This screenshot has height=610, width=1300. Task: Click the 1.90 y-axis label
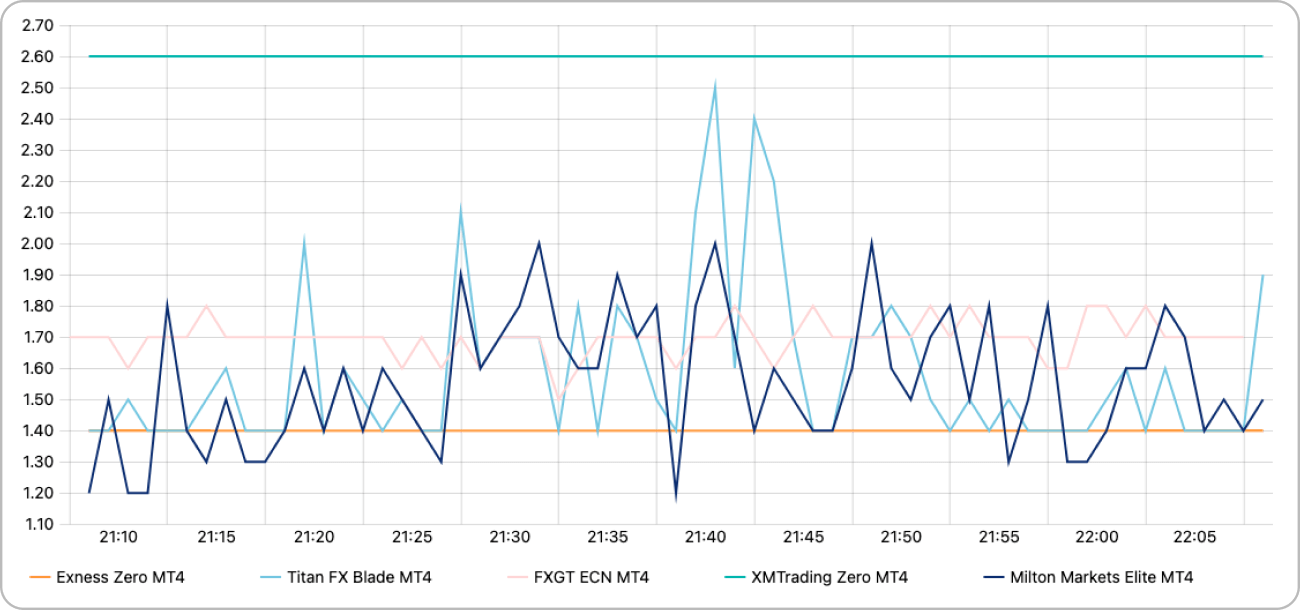click(x=38, y=274)
